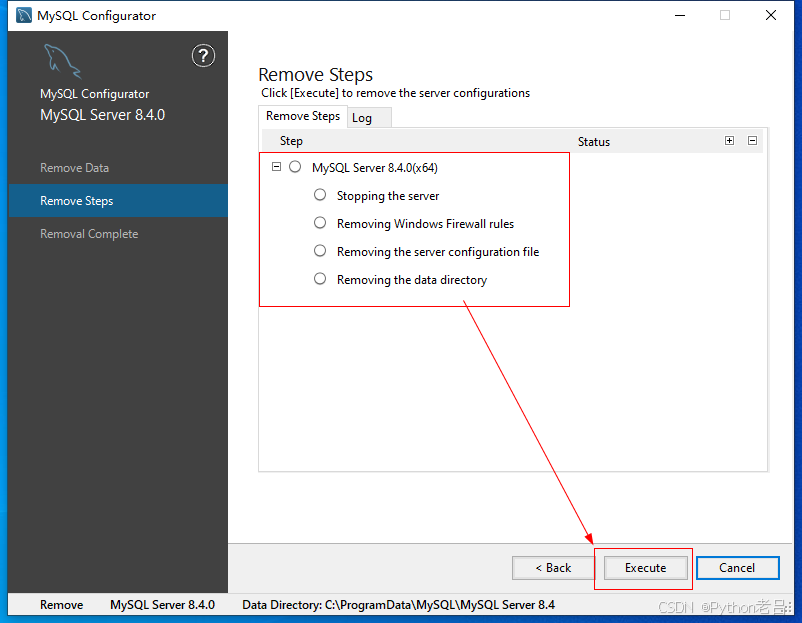Click the Removing the data directory circle

point(320,279)
